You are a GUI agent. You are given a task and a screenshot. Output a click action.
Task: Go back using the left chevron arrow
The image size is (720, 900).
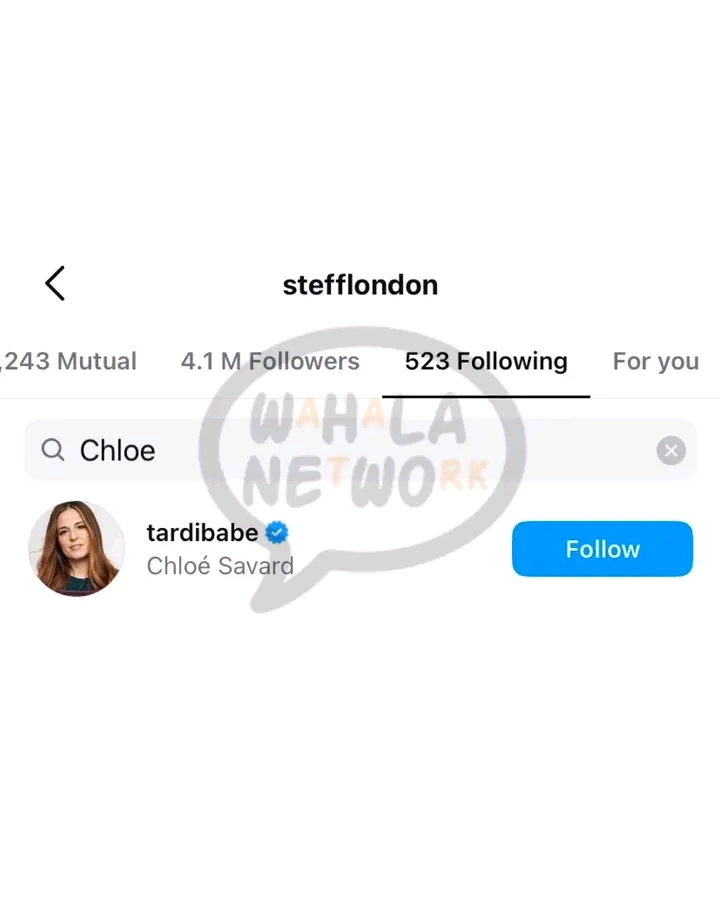coord(55,284)
